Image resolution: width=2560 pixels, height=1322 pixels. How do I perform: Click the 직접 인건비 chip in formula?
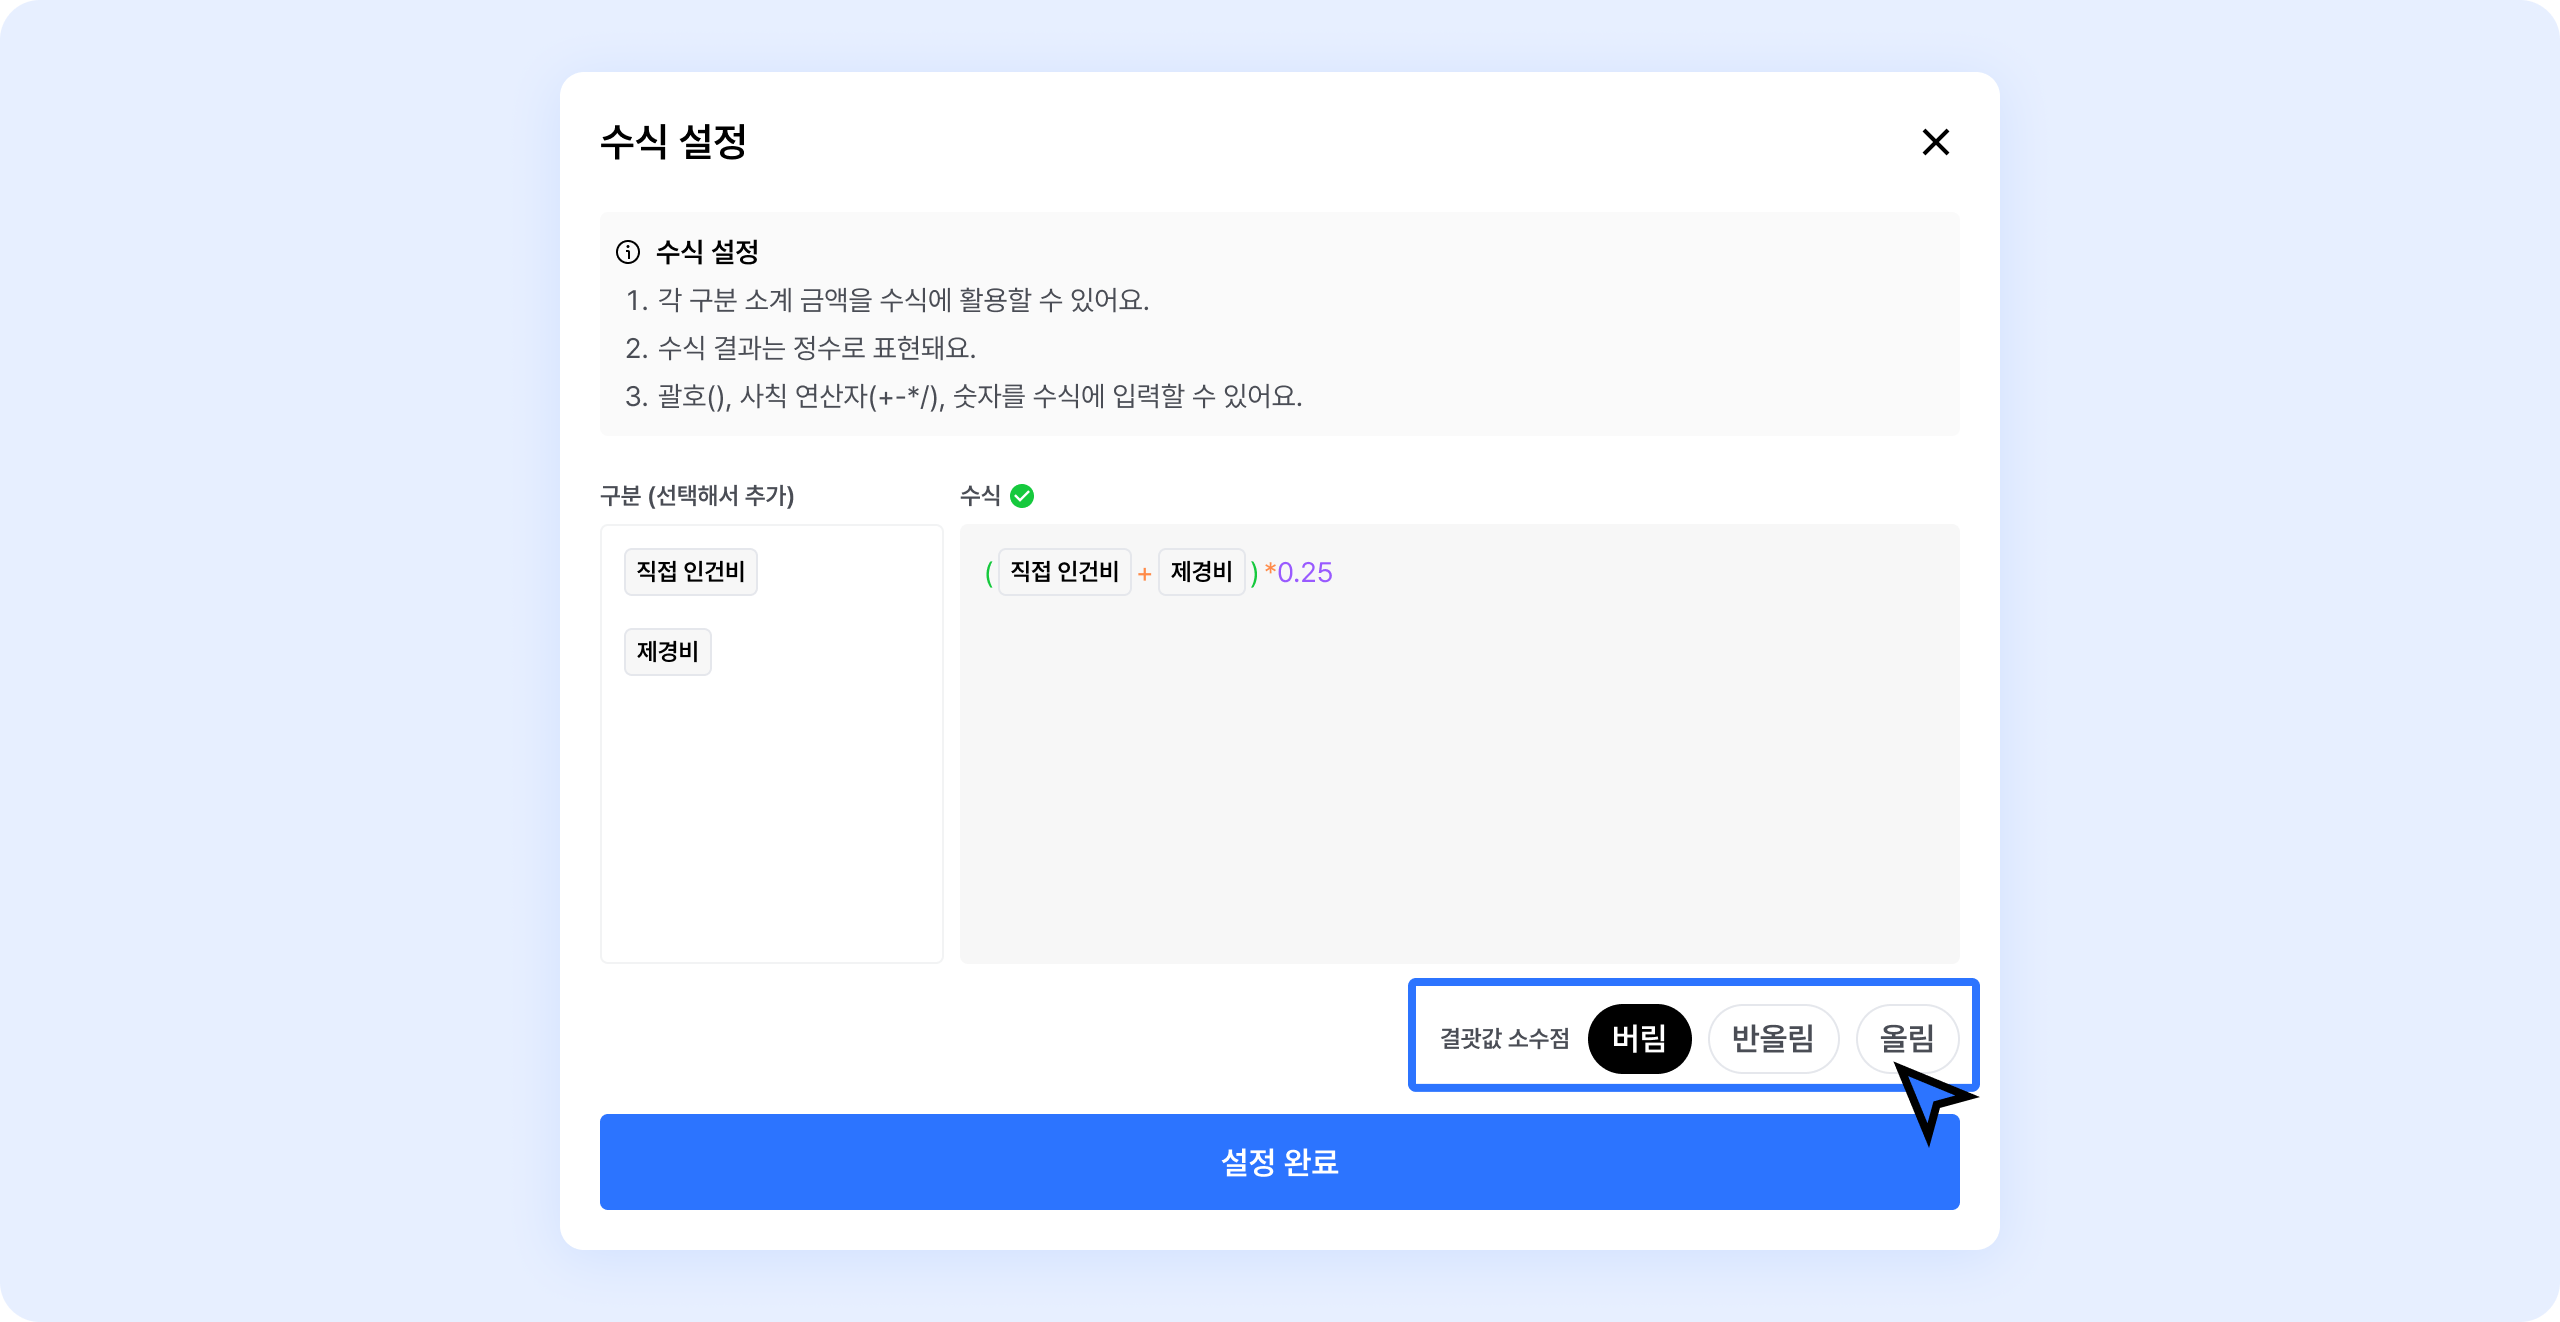click(x=1064, y=572)
